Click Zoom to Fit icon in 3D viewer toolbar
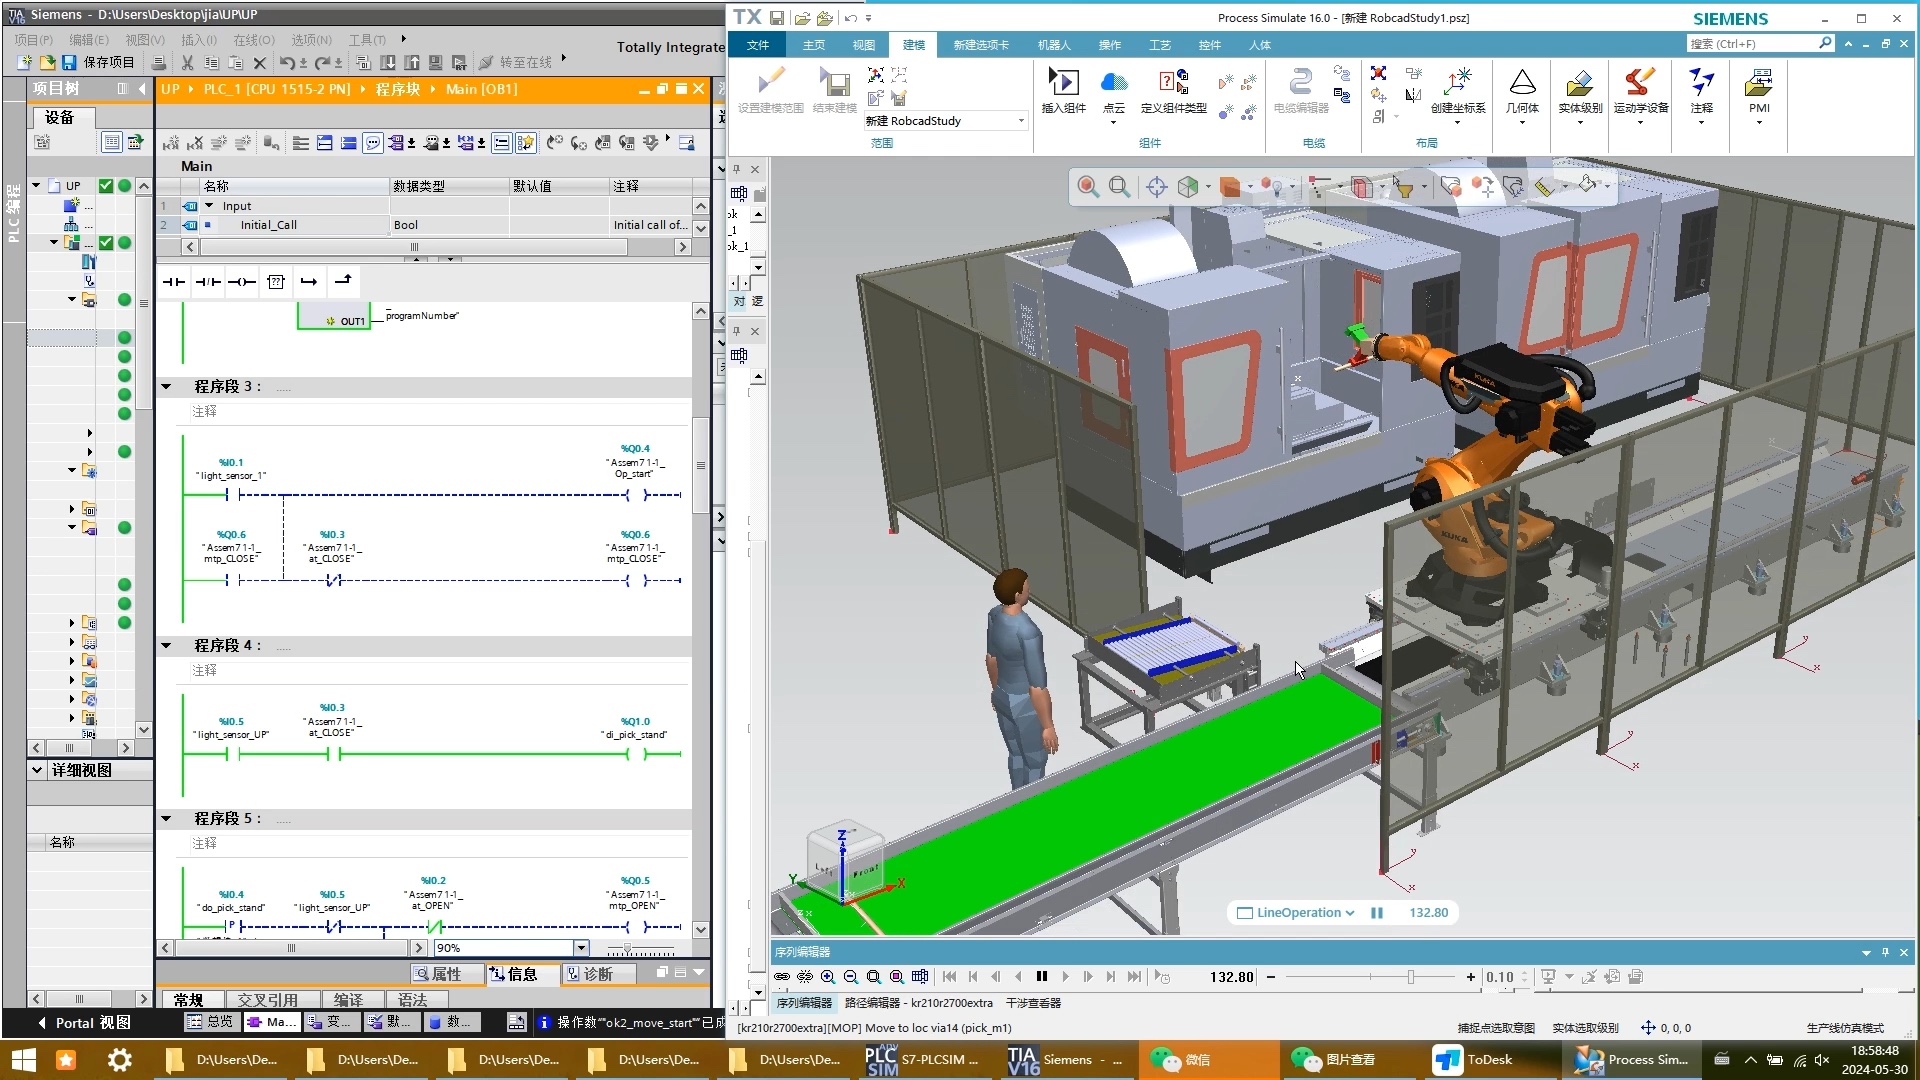Viewport: 1920px width, 1080px height. click(1088, 187)
